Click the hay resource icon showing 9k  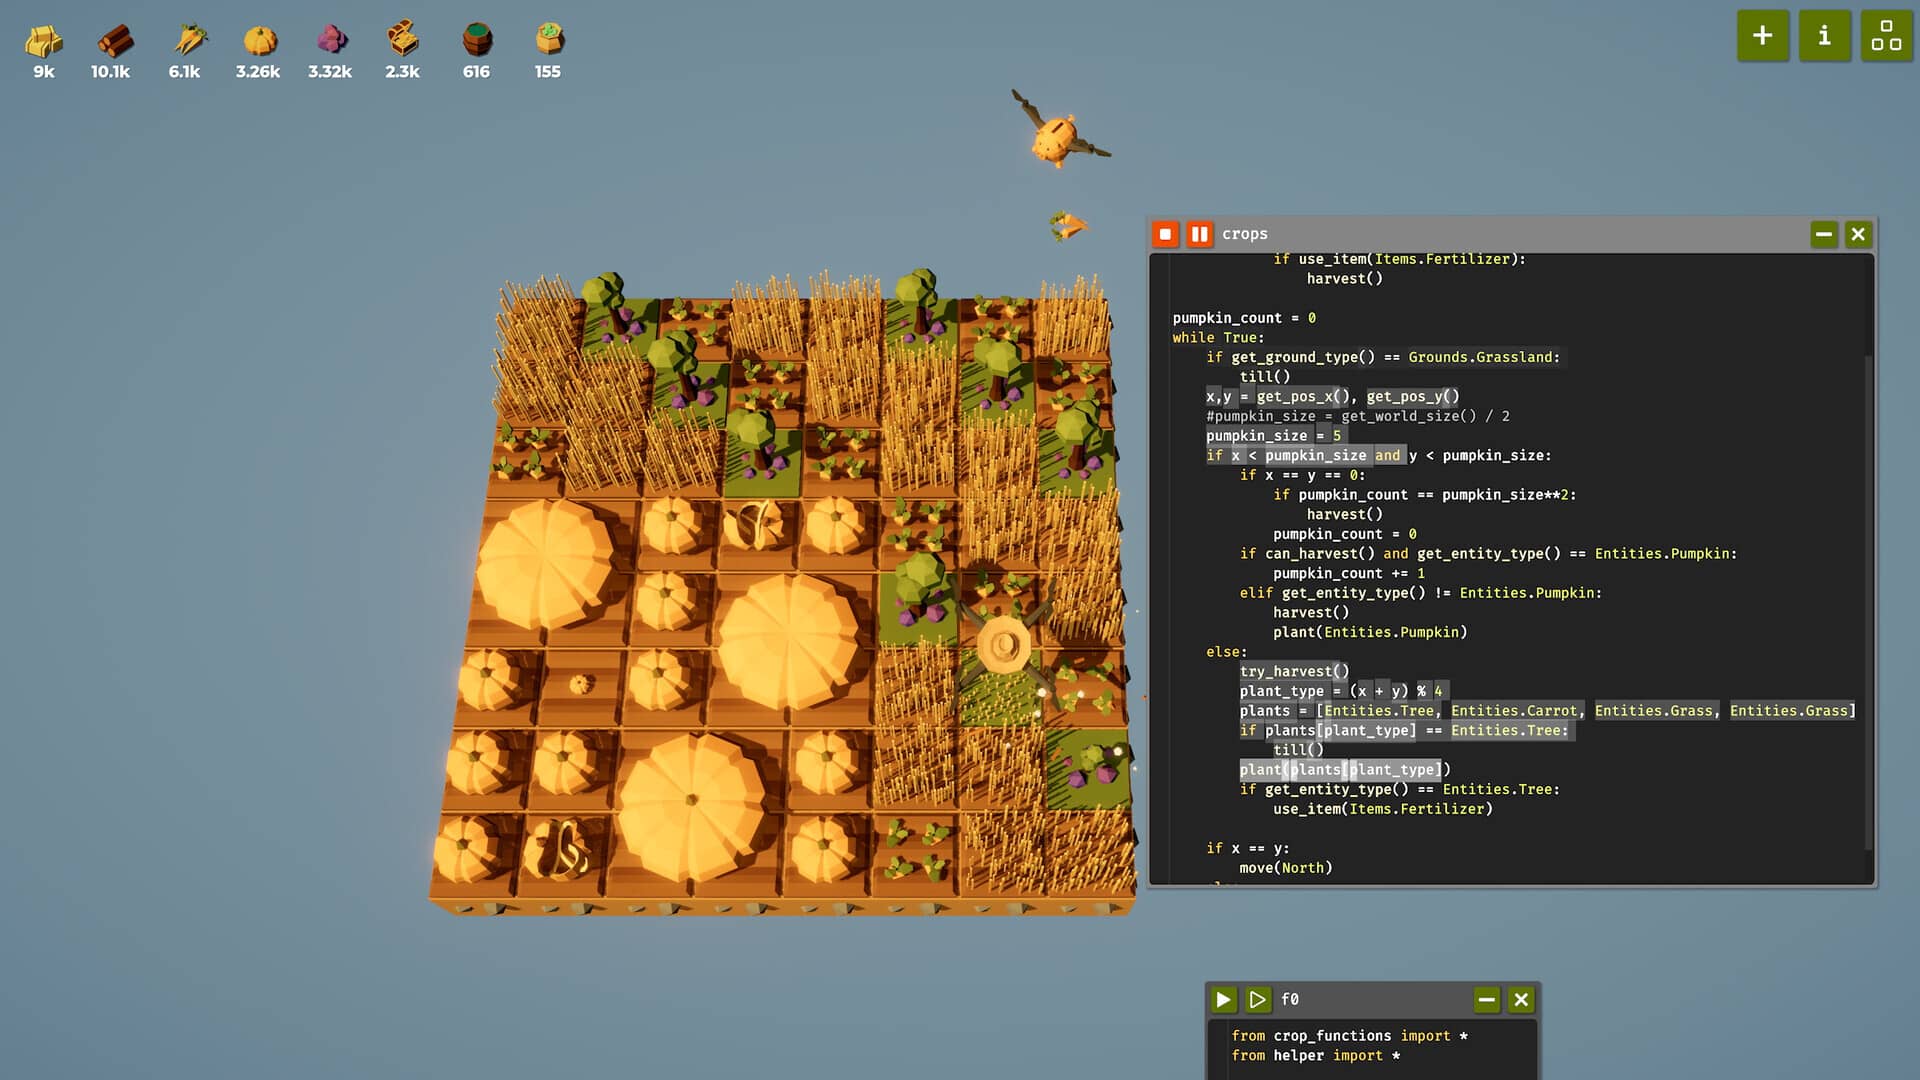click(42, 42)
